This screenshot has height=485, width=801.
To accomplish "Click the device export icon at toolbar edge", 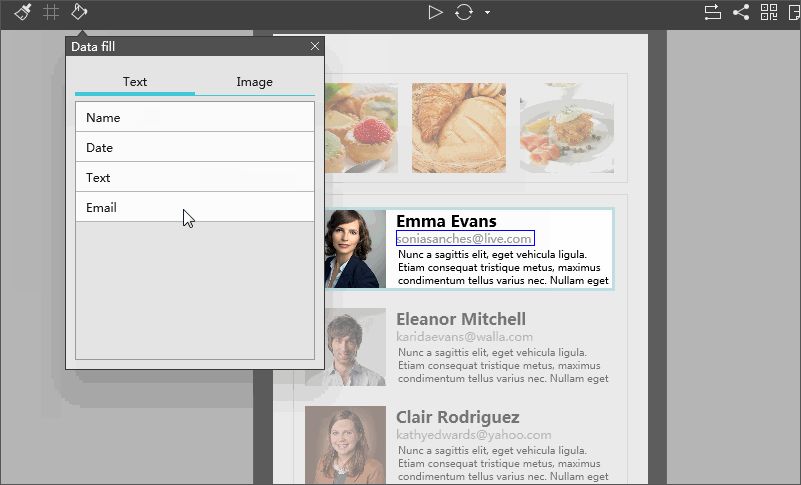I will [794, 12].
